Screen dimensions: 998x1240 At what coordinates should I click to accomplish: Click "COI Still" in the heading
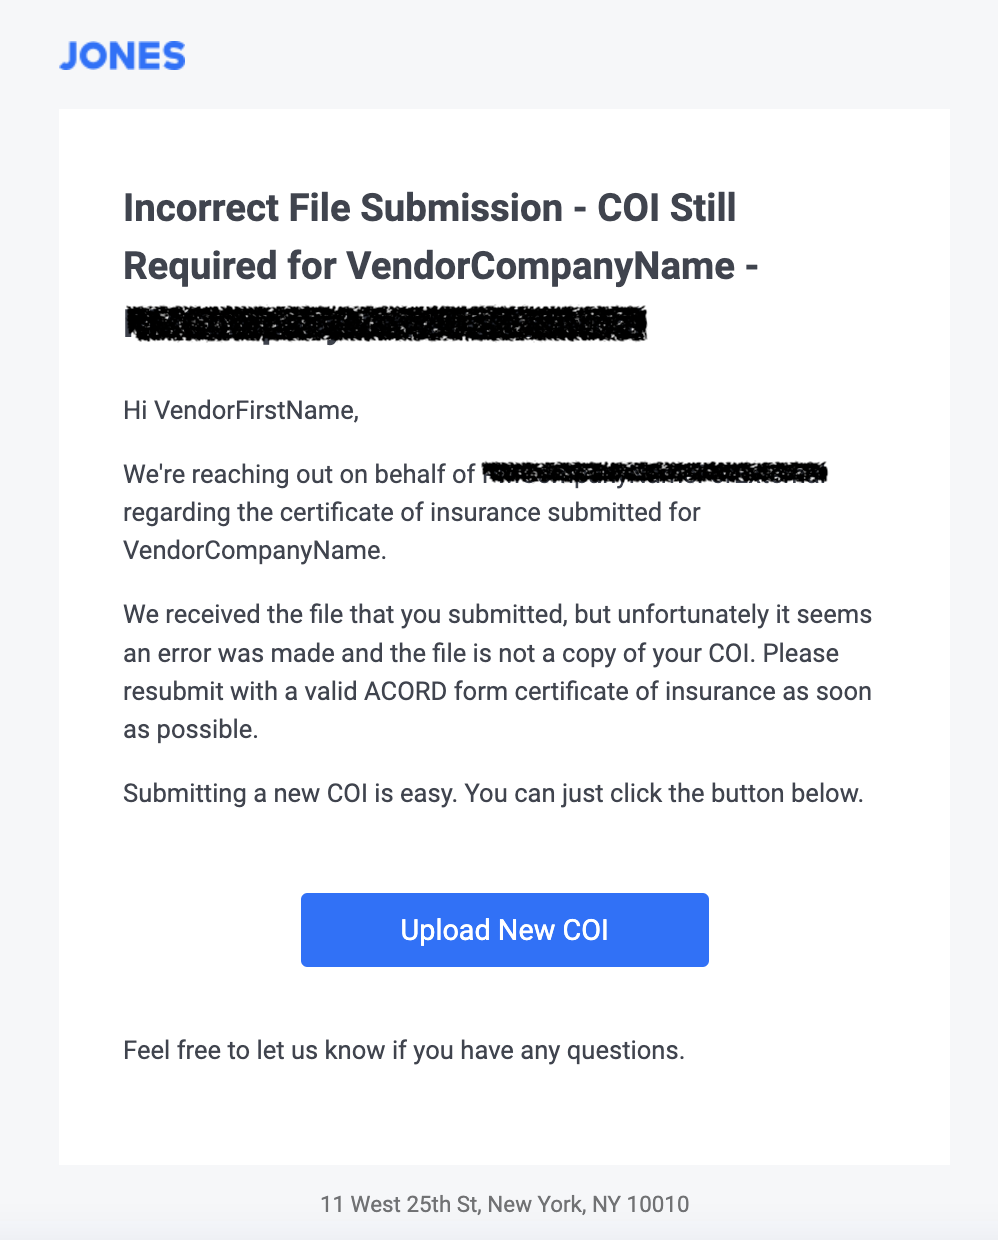coord(666,208)
